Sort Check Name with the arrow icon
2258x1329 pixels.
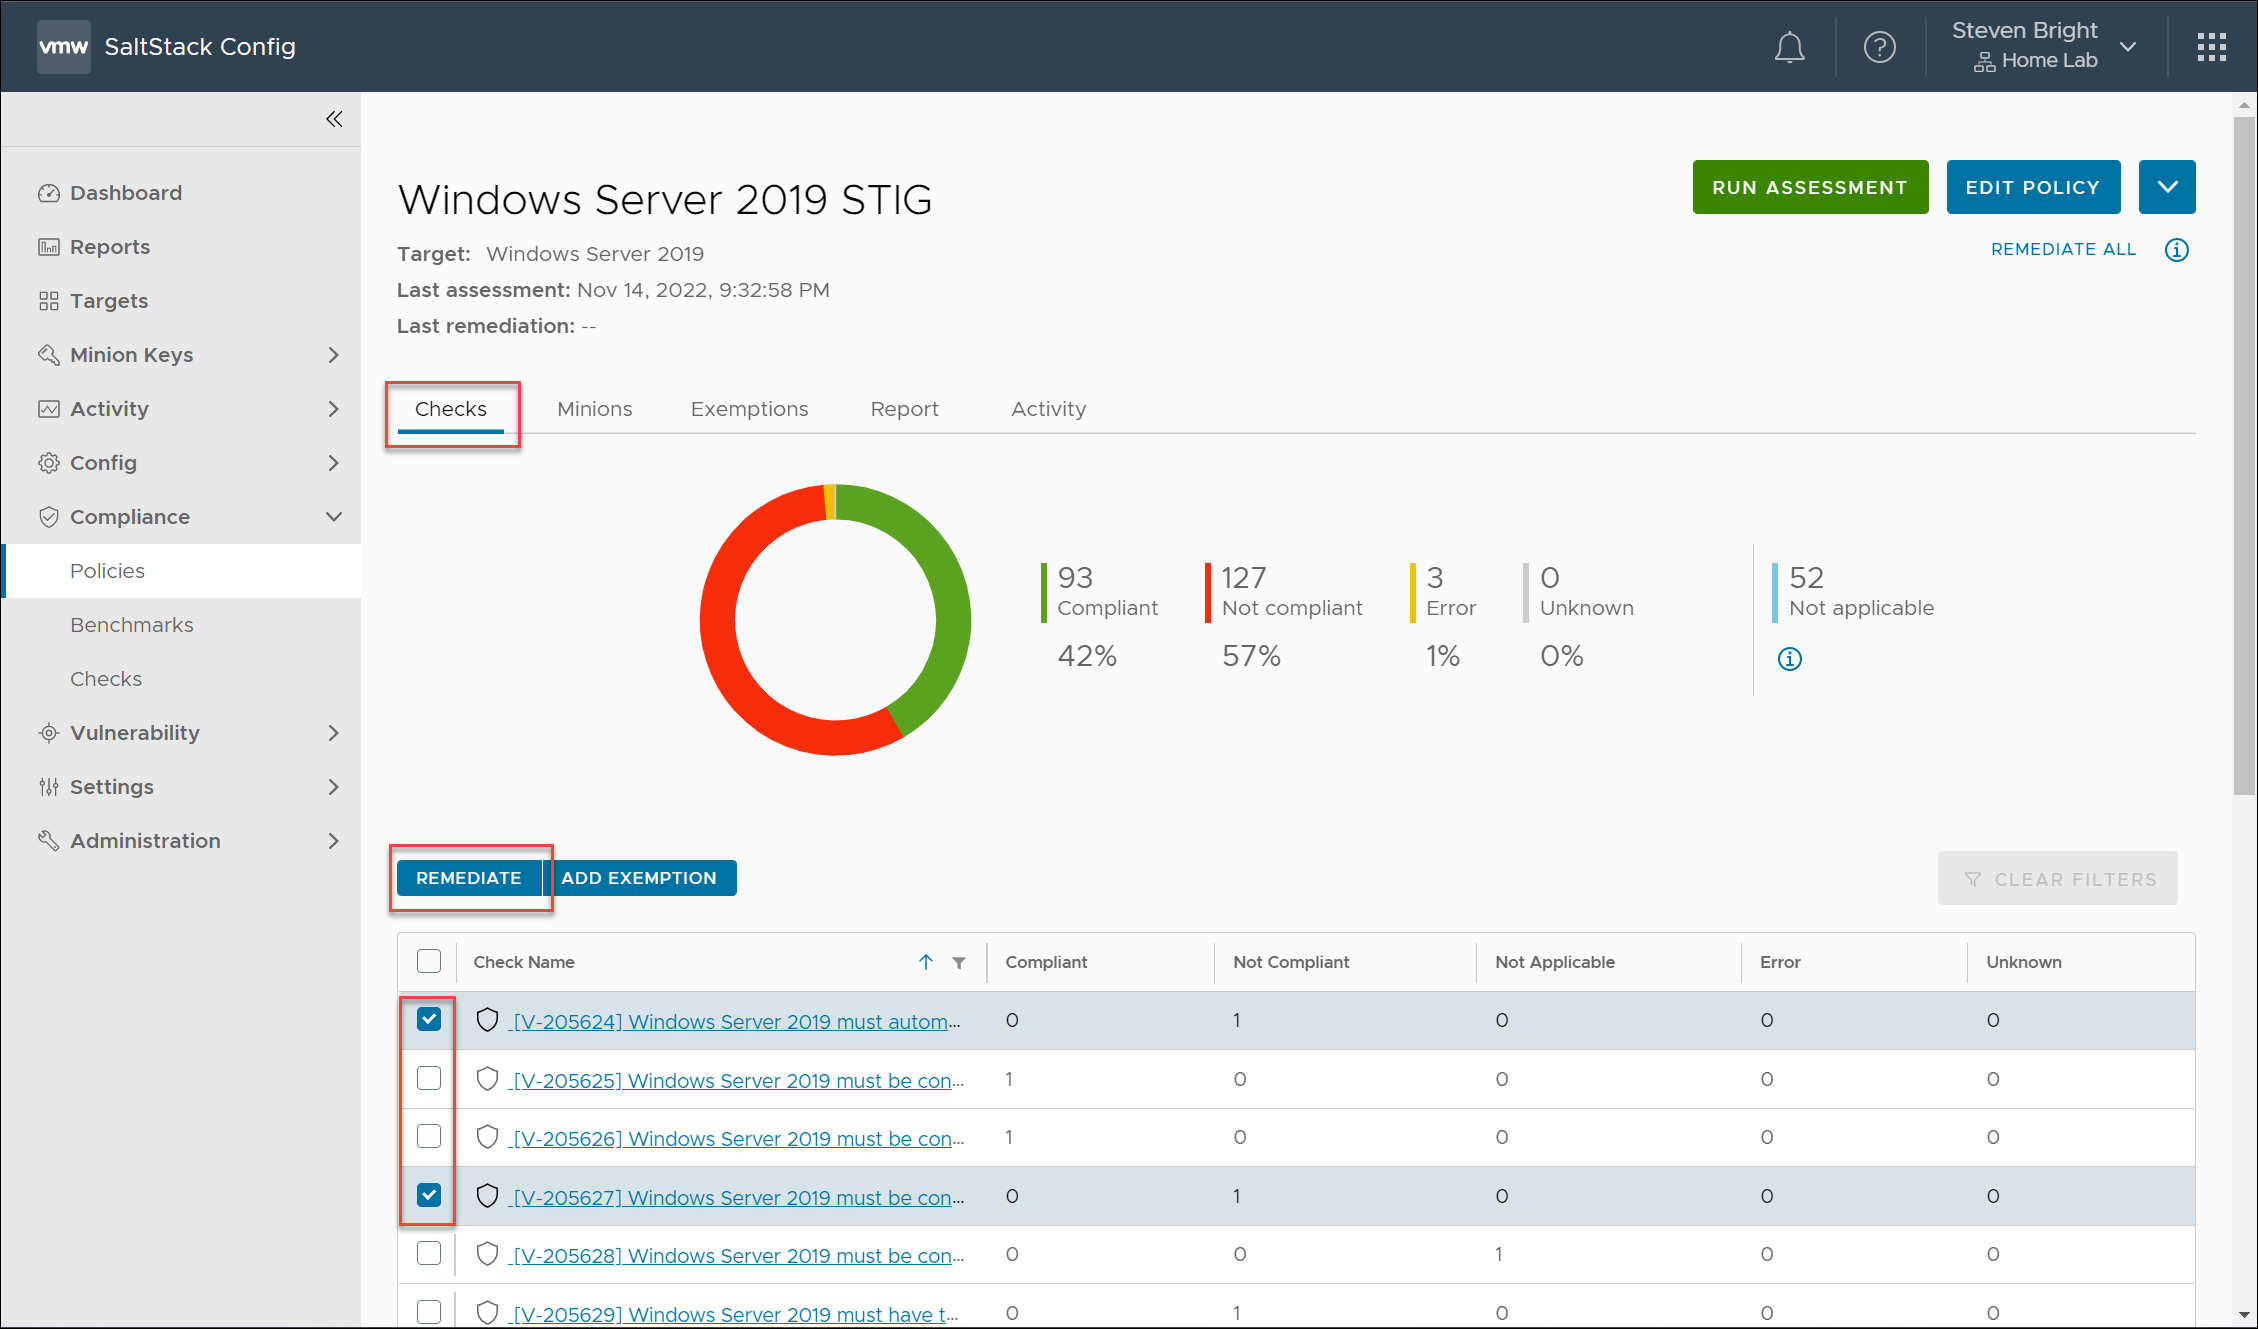tap(926, 962)
